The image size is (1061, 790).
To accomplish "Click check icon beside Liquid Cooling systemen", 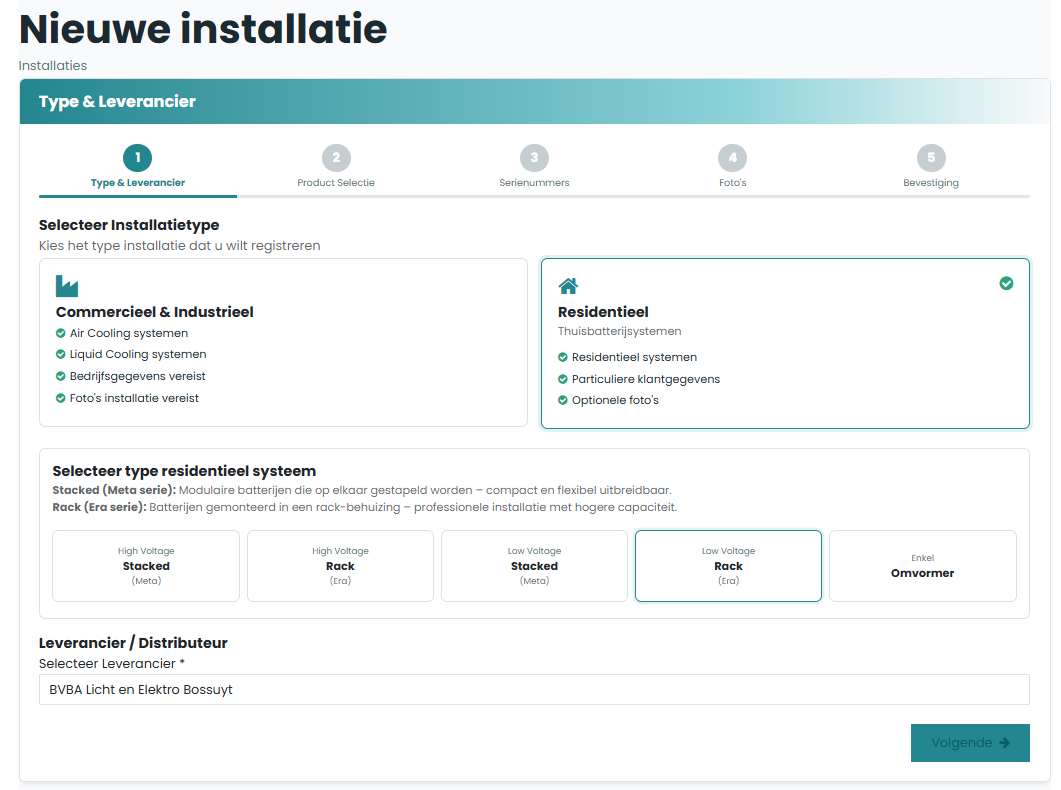I will pos(60,354).
